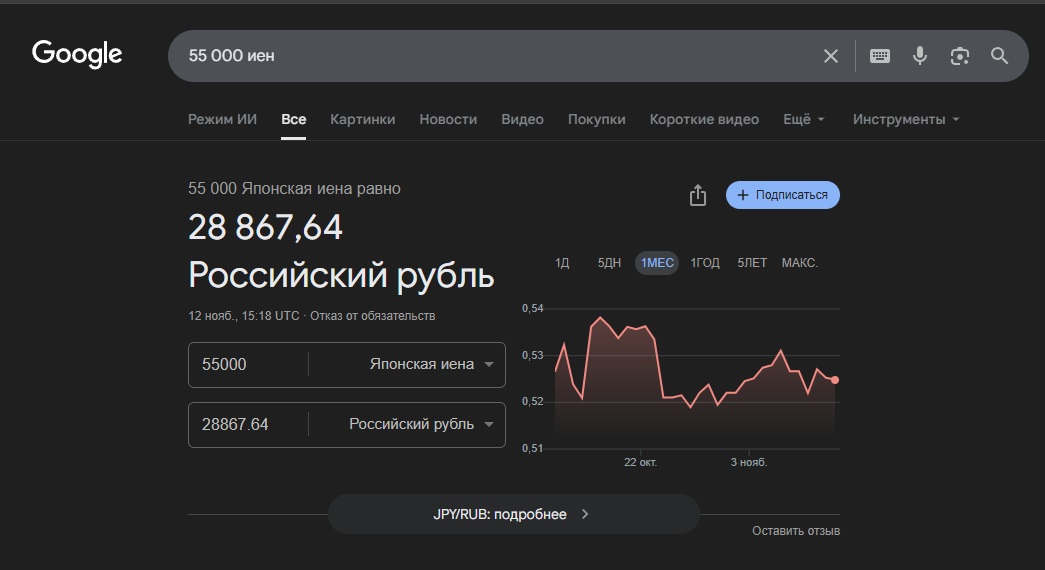Screen dimensions: 1045x570
Task: Click the Подписаться button
Action: pos(782,195)
